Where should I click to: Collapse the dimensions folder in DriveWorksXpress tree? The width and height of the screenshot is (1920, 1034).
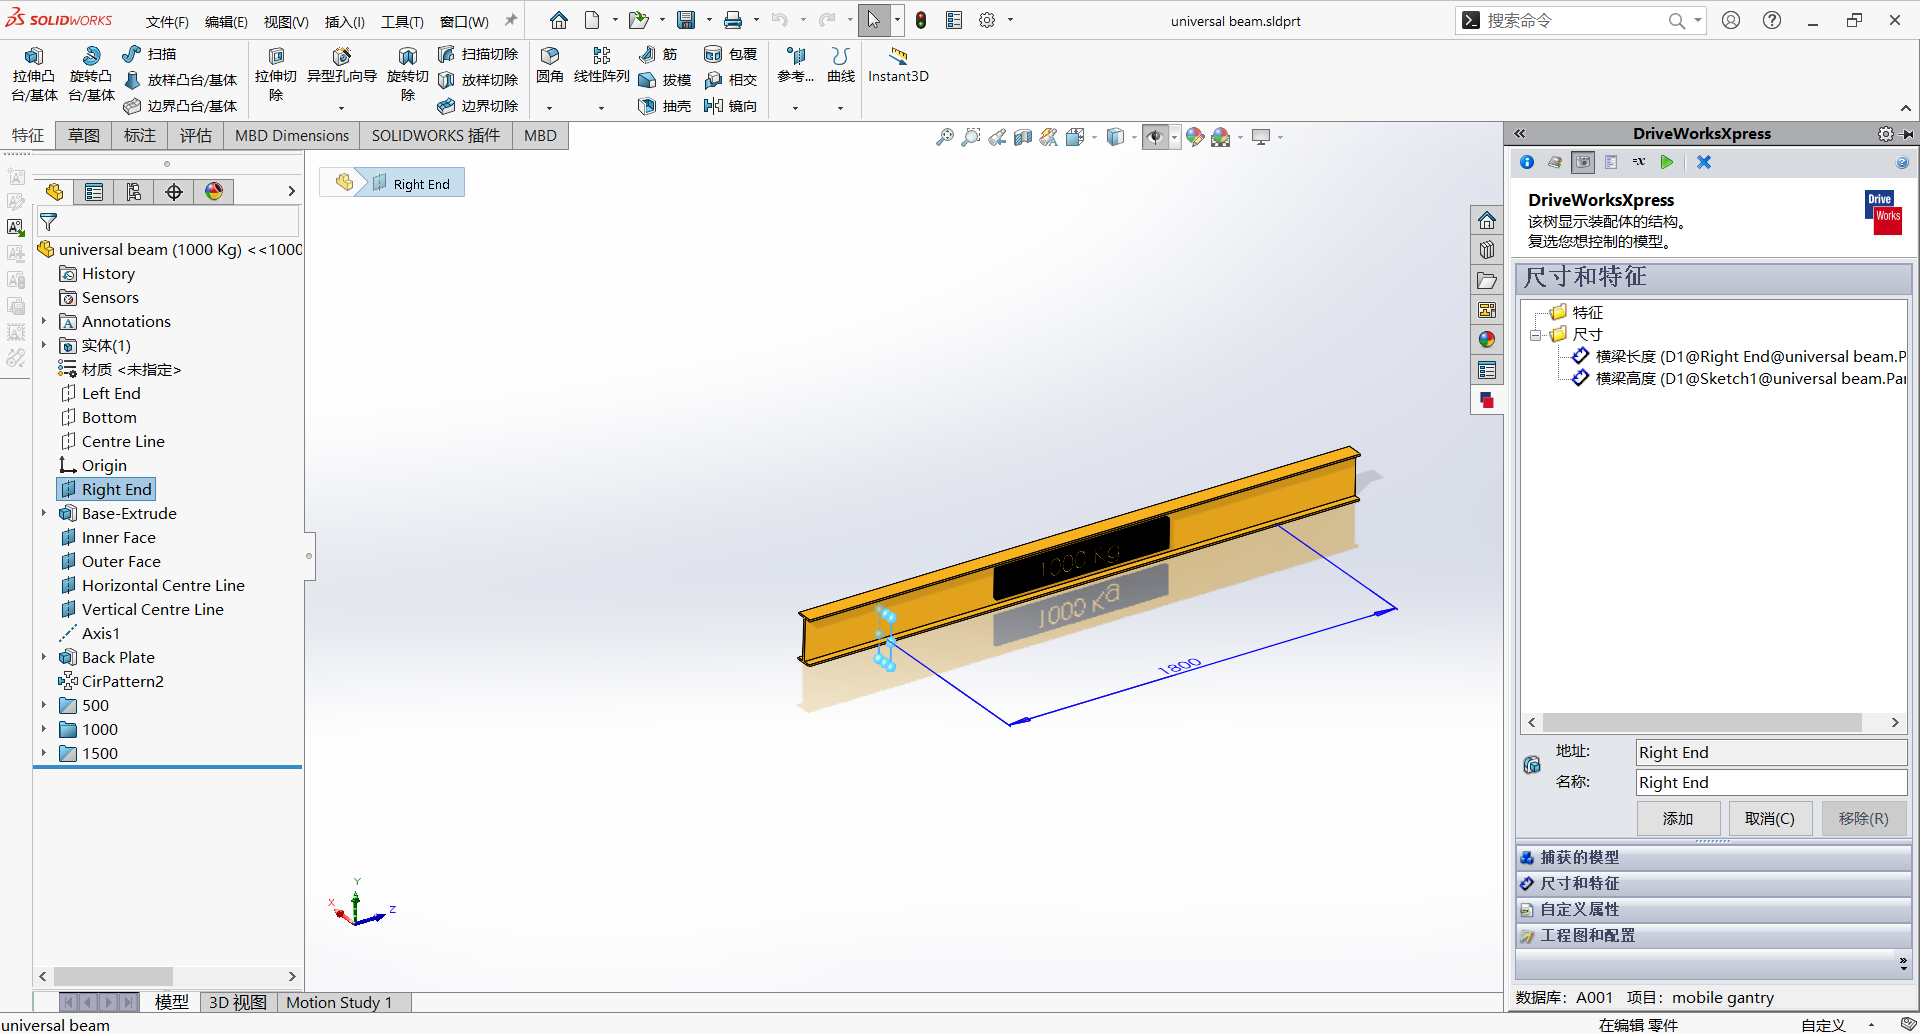(1536, 335)
